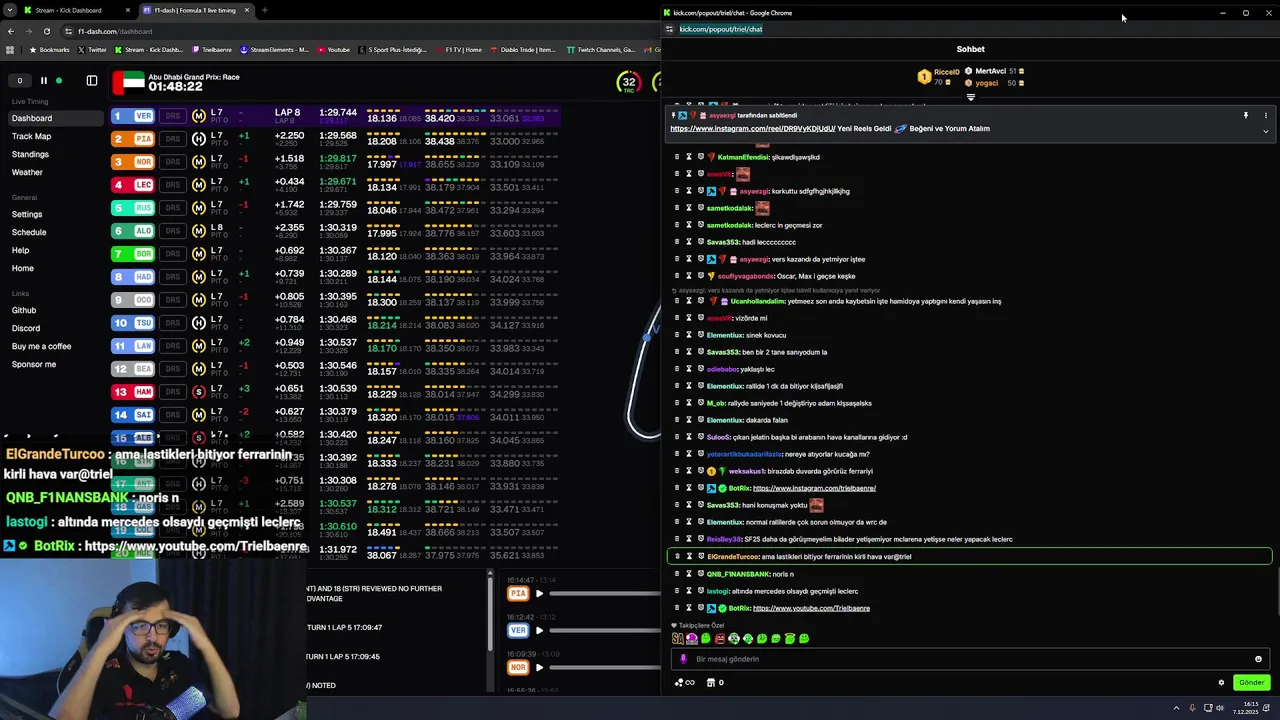Open chat settings gear icon
The image size is (1280, 720).
point(1221,683)
